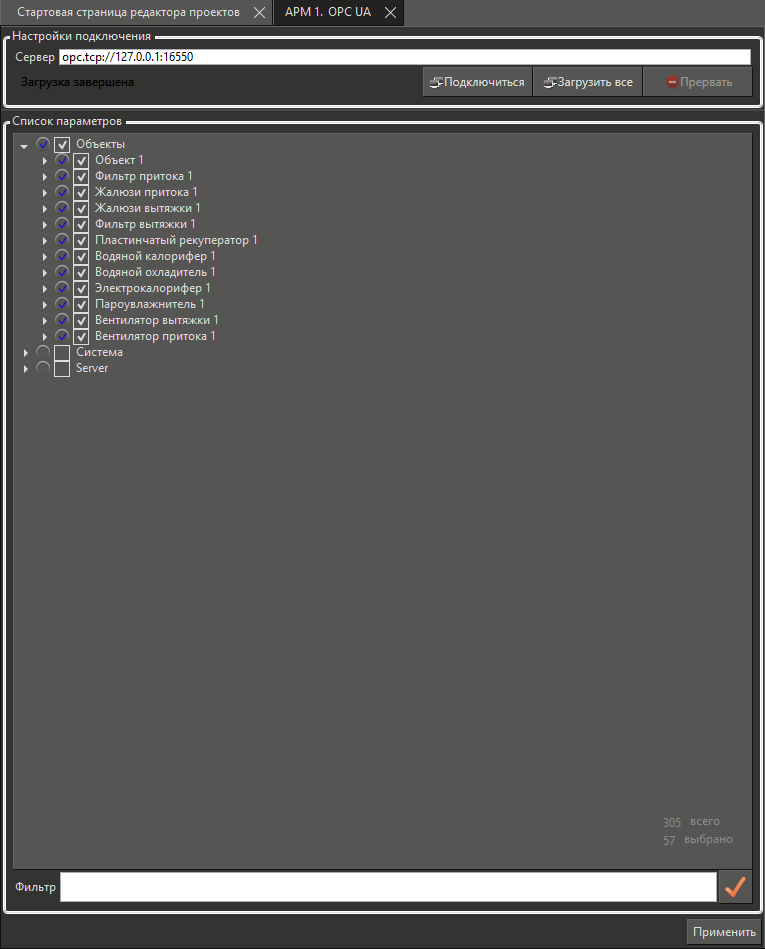Click the Применить button

pos(724,932)
